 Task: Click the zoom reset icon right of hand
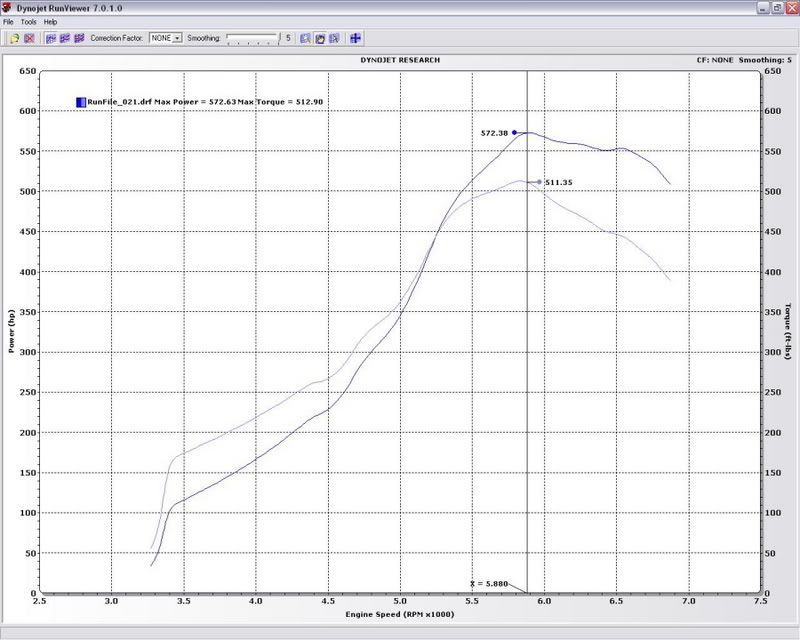coord(334,38)
